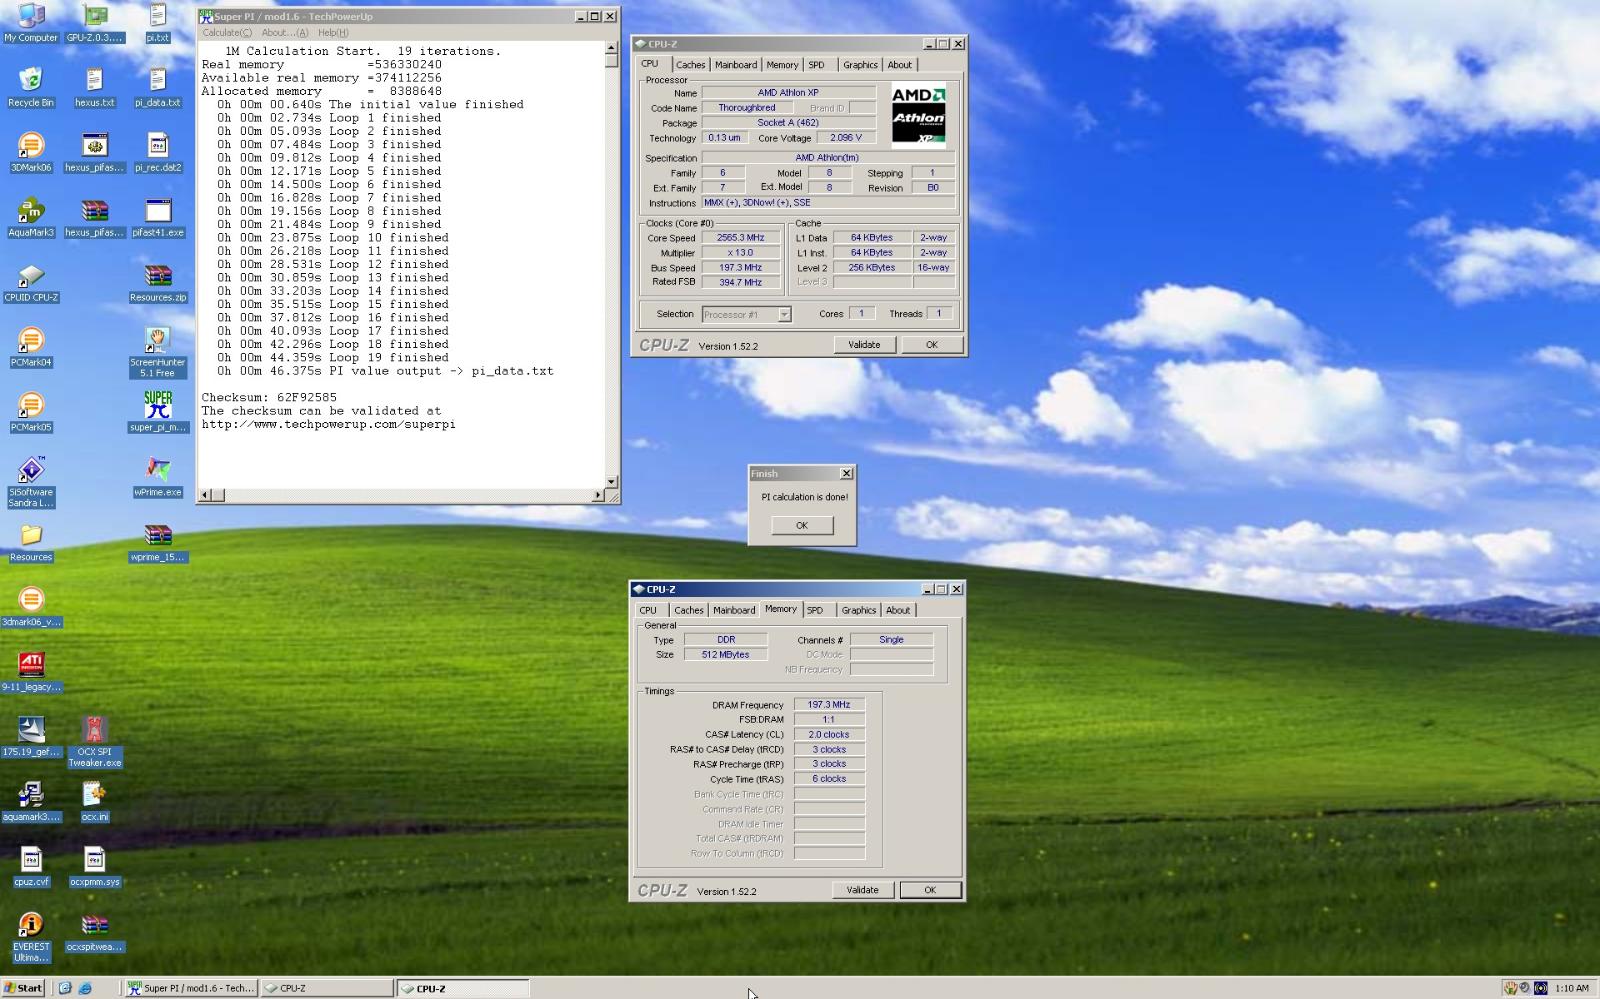Open 3dmark06_v installer icon

pos(31,607)
